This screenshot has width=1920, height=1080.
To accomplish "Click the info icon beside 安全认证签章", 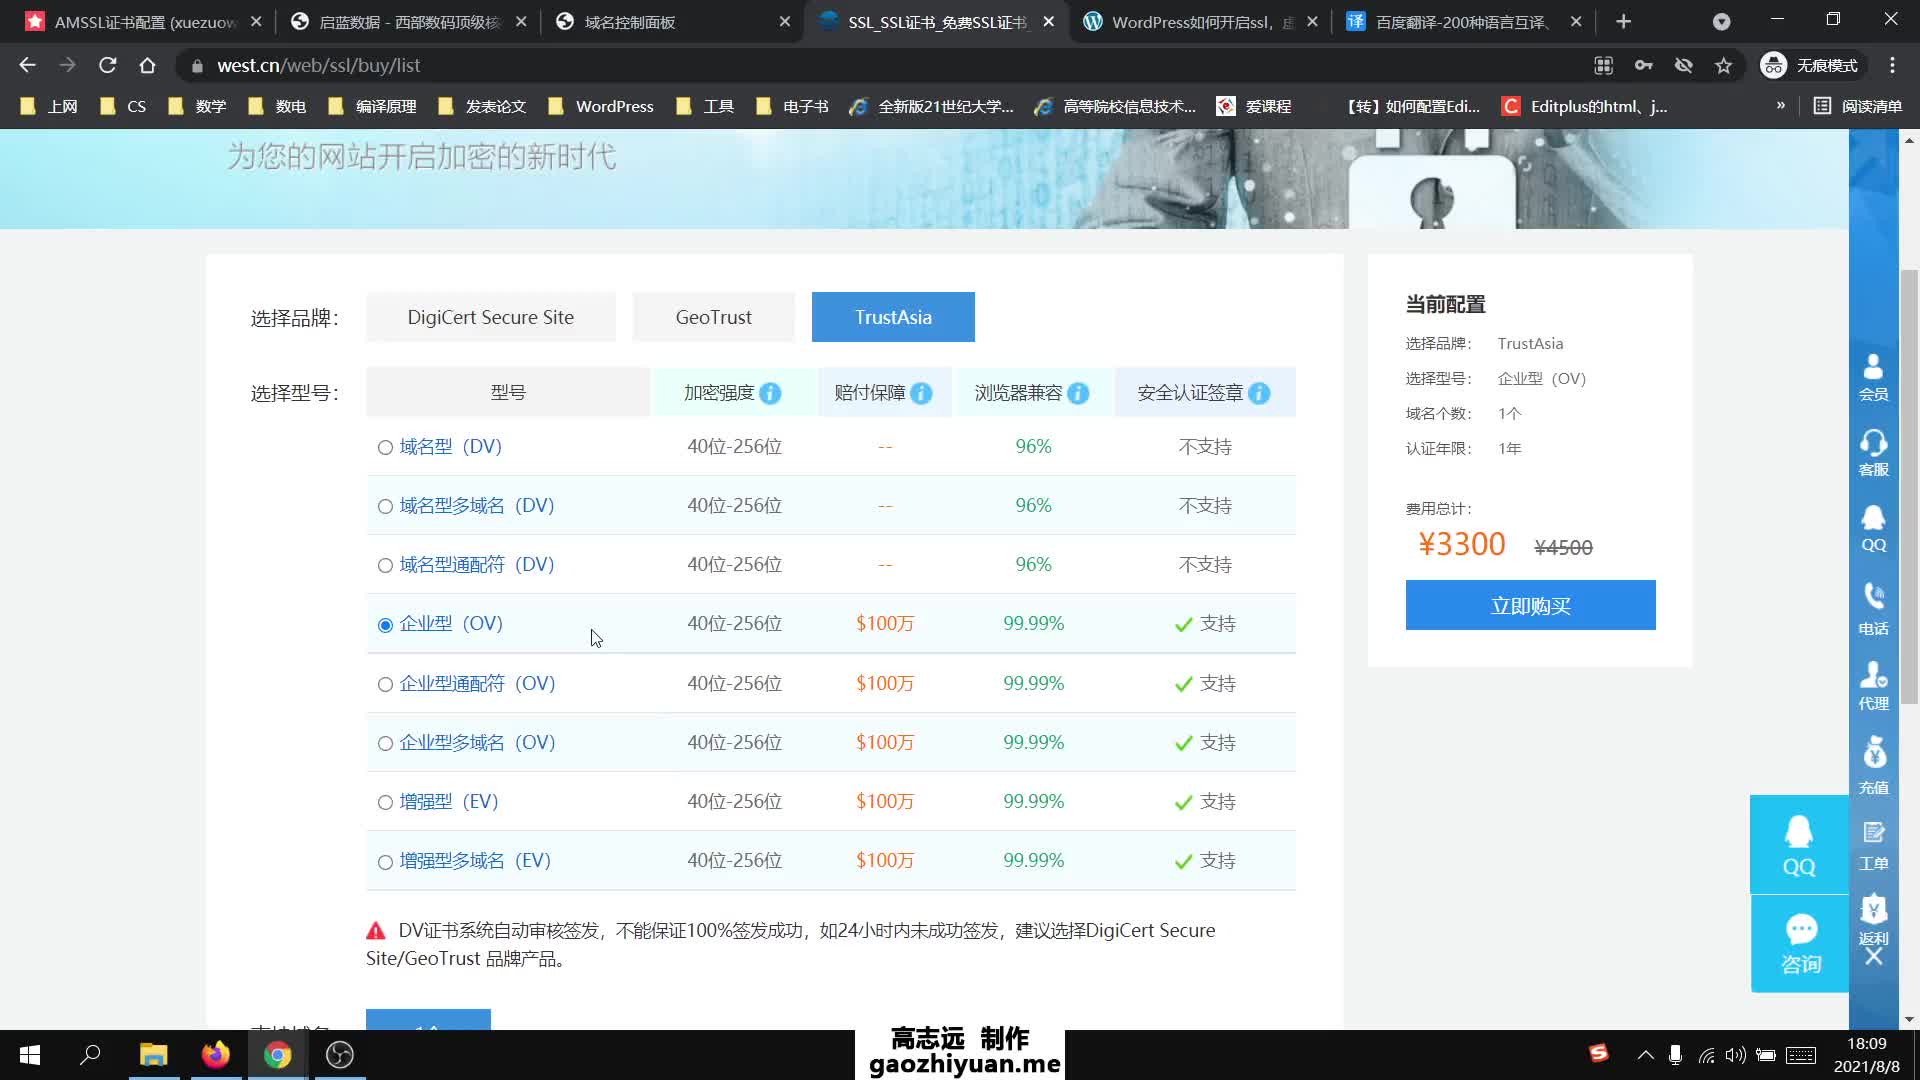I will pyautogui.click(x=1259, y=393).
